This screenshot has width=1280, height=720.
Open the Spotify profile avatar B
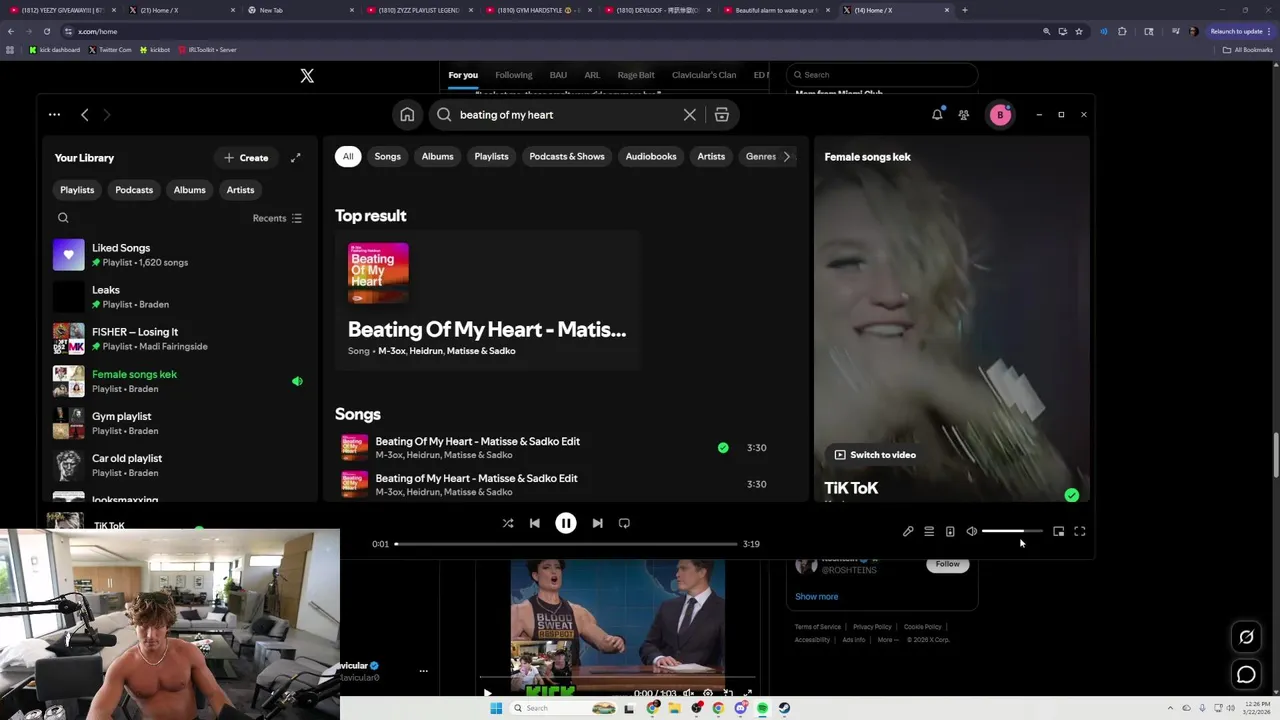tap(1000, 115)
